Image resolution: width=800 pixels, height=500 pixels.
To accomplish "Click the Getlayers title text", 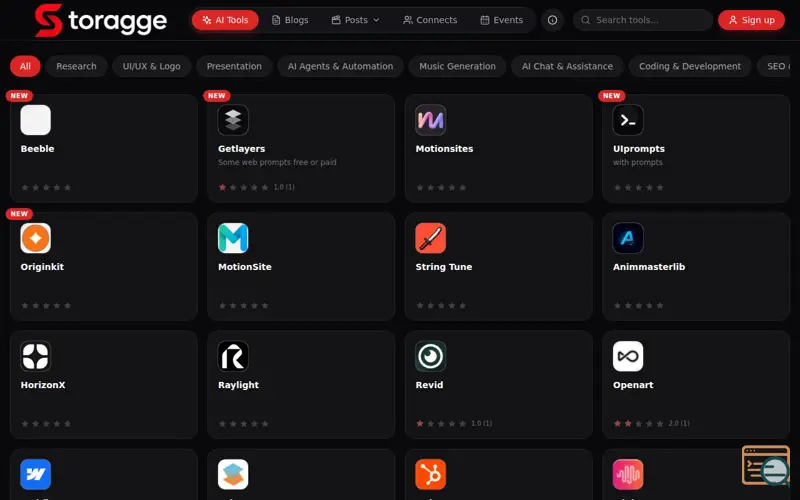I will (x=241, y=148).
